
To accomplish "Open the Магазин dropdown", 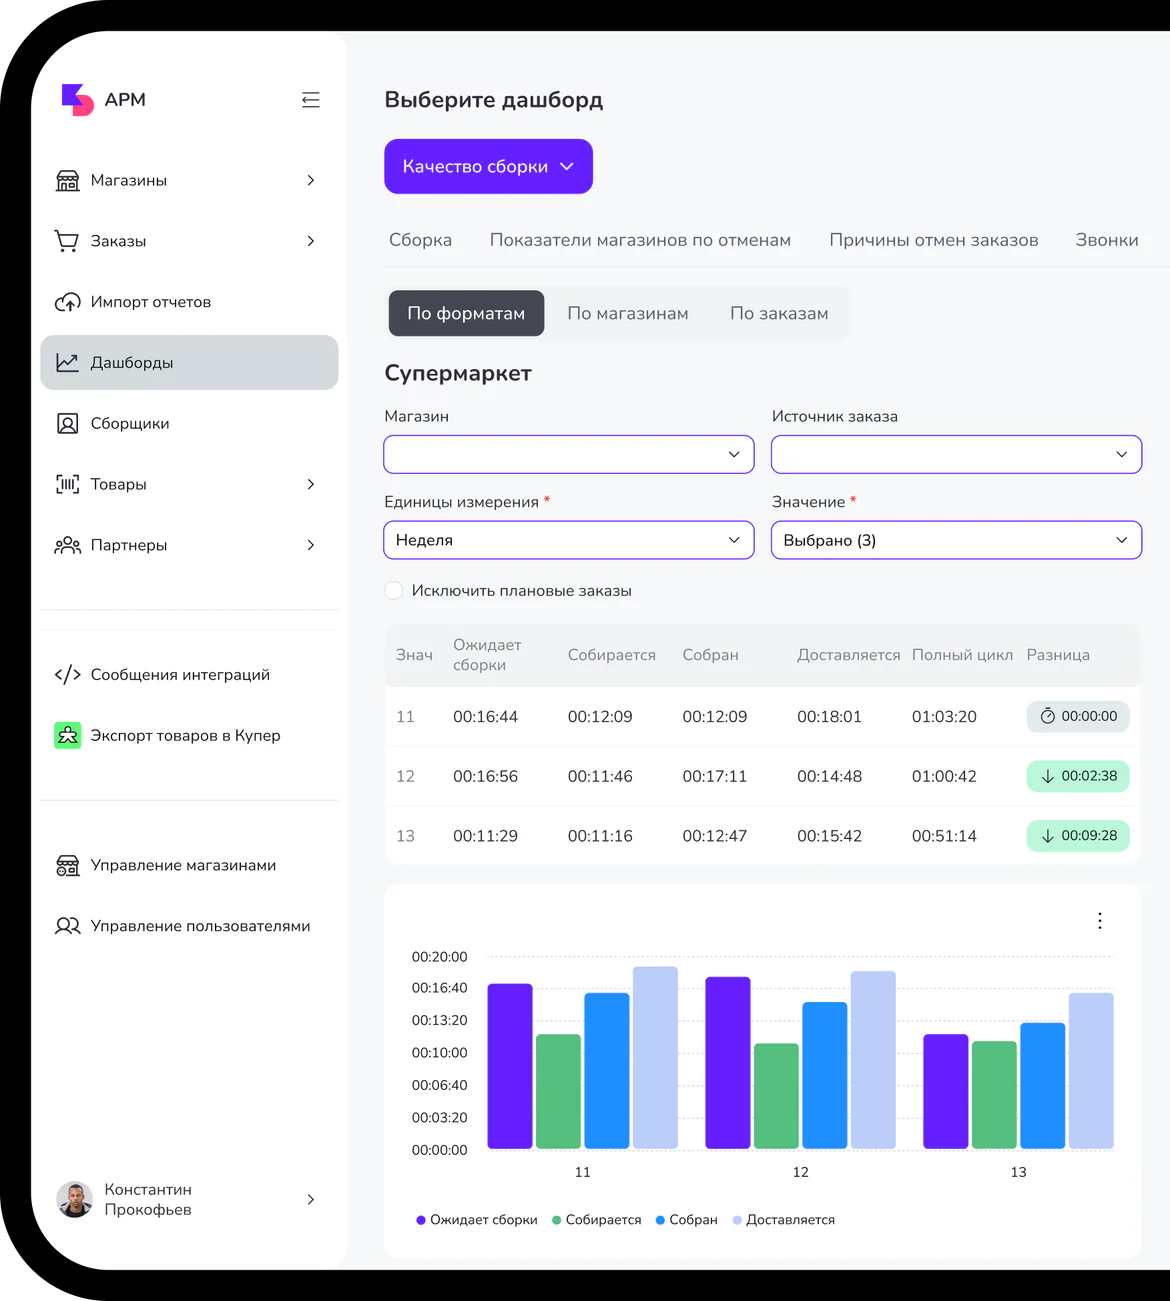I will (569, 454).
